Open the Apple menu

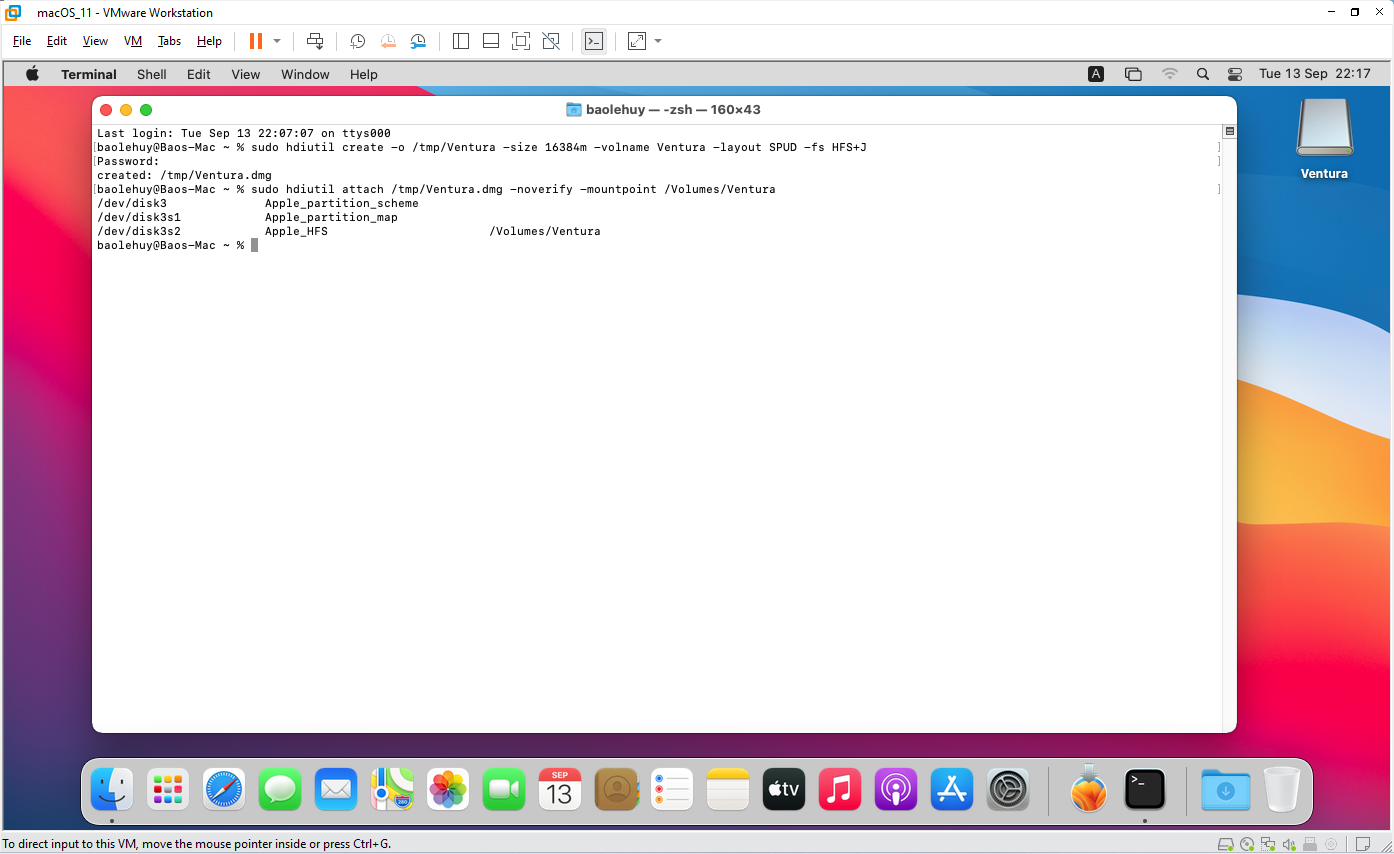coord(32,74)
